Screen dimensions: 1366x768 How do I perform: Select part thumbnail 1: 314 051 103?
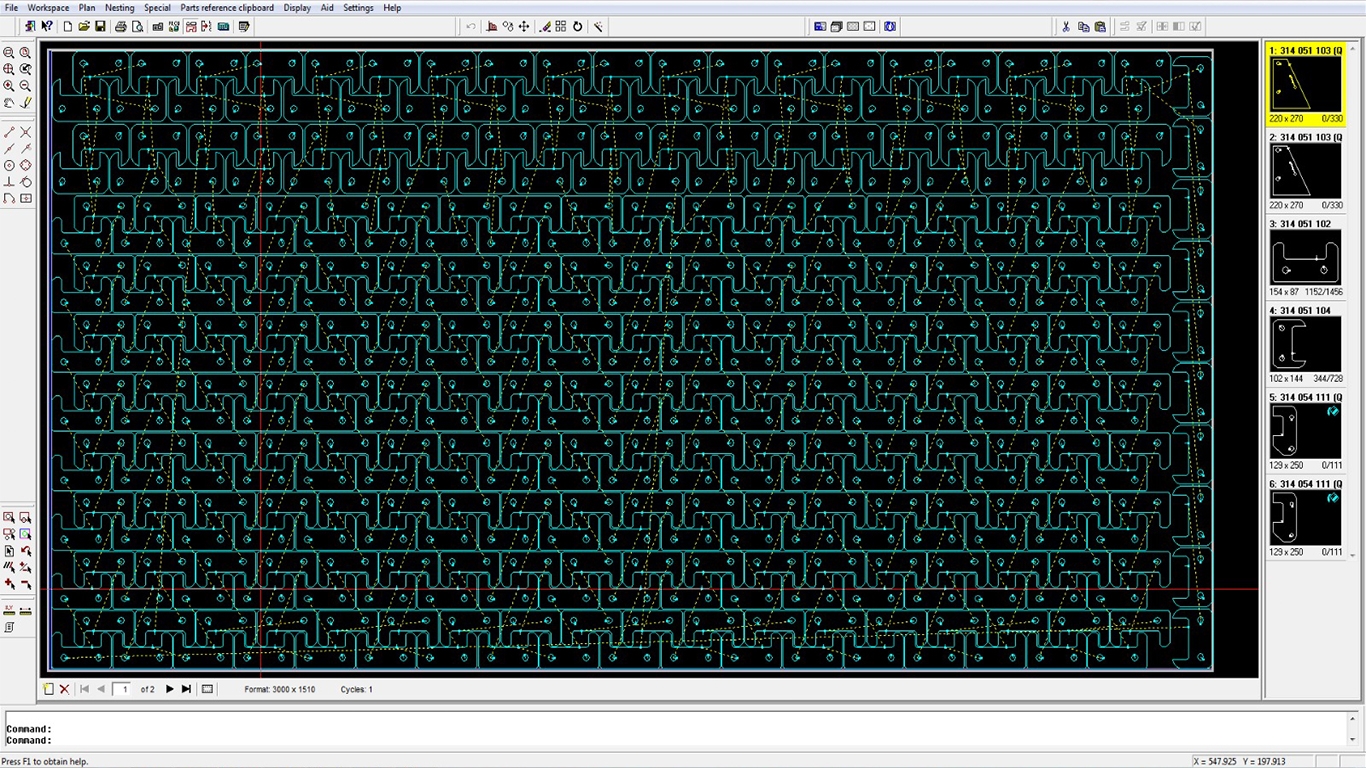point(1306,85)
